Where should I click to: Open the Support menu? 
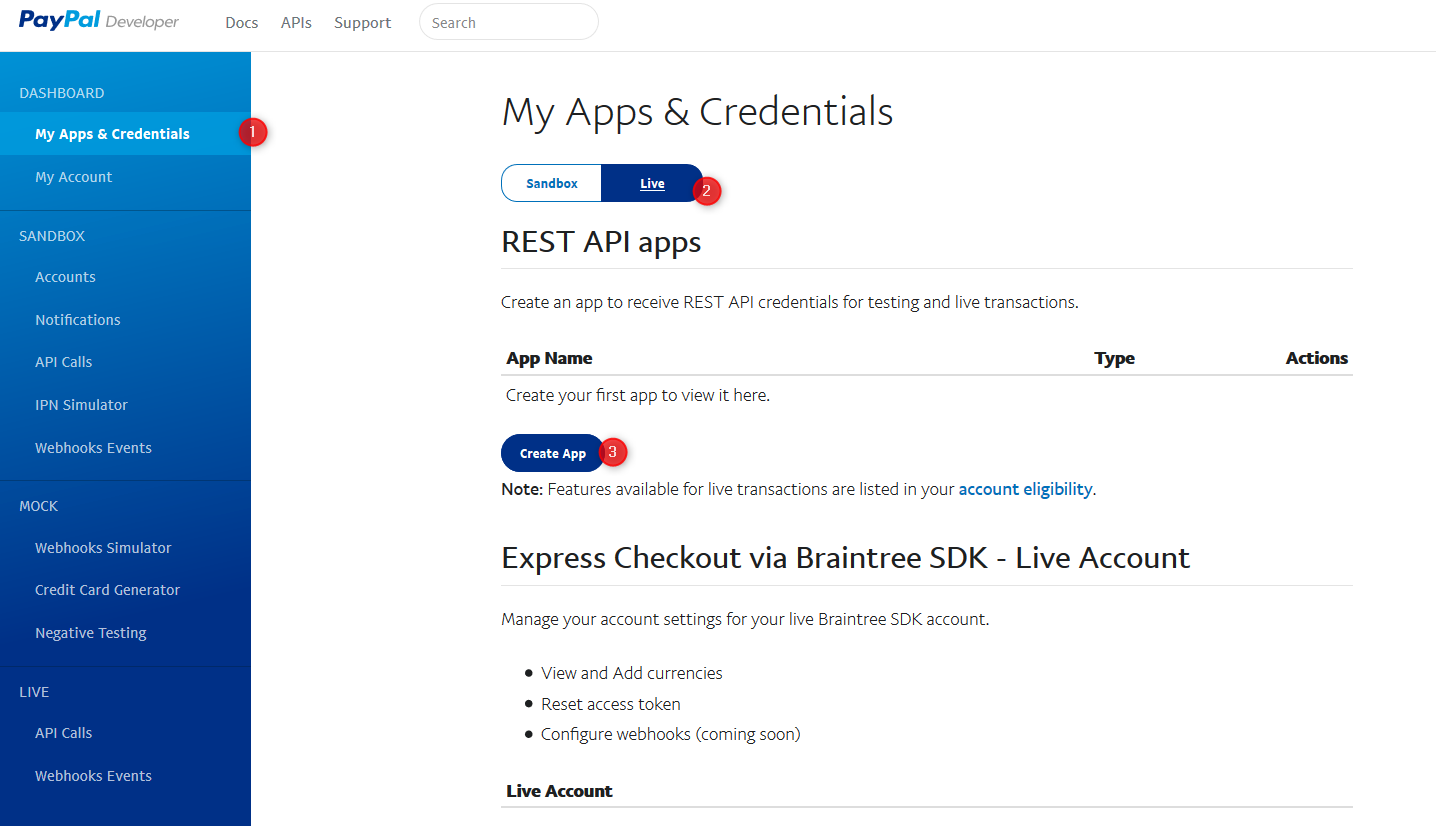[x=362, y=22]
